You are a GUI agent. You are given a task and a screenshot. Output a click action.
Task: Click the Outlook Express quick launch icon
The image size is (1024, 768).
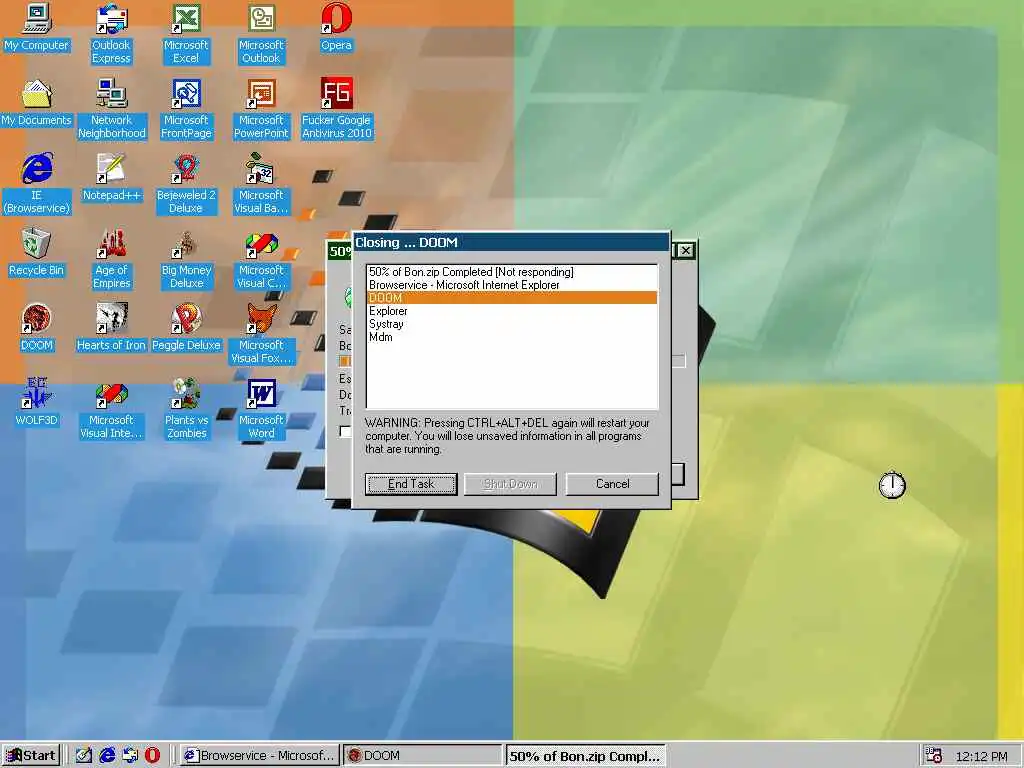click(x=130, y=756)
